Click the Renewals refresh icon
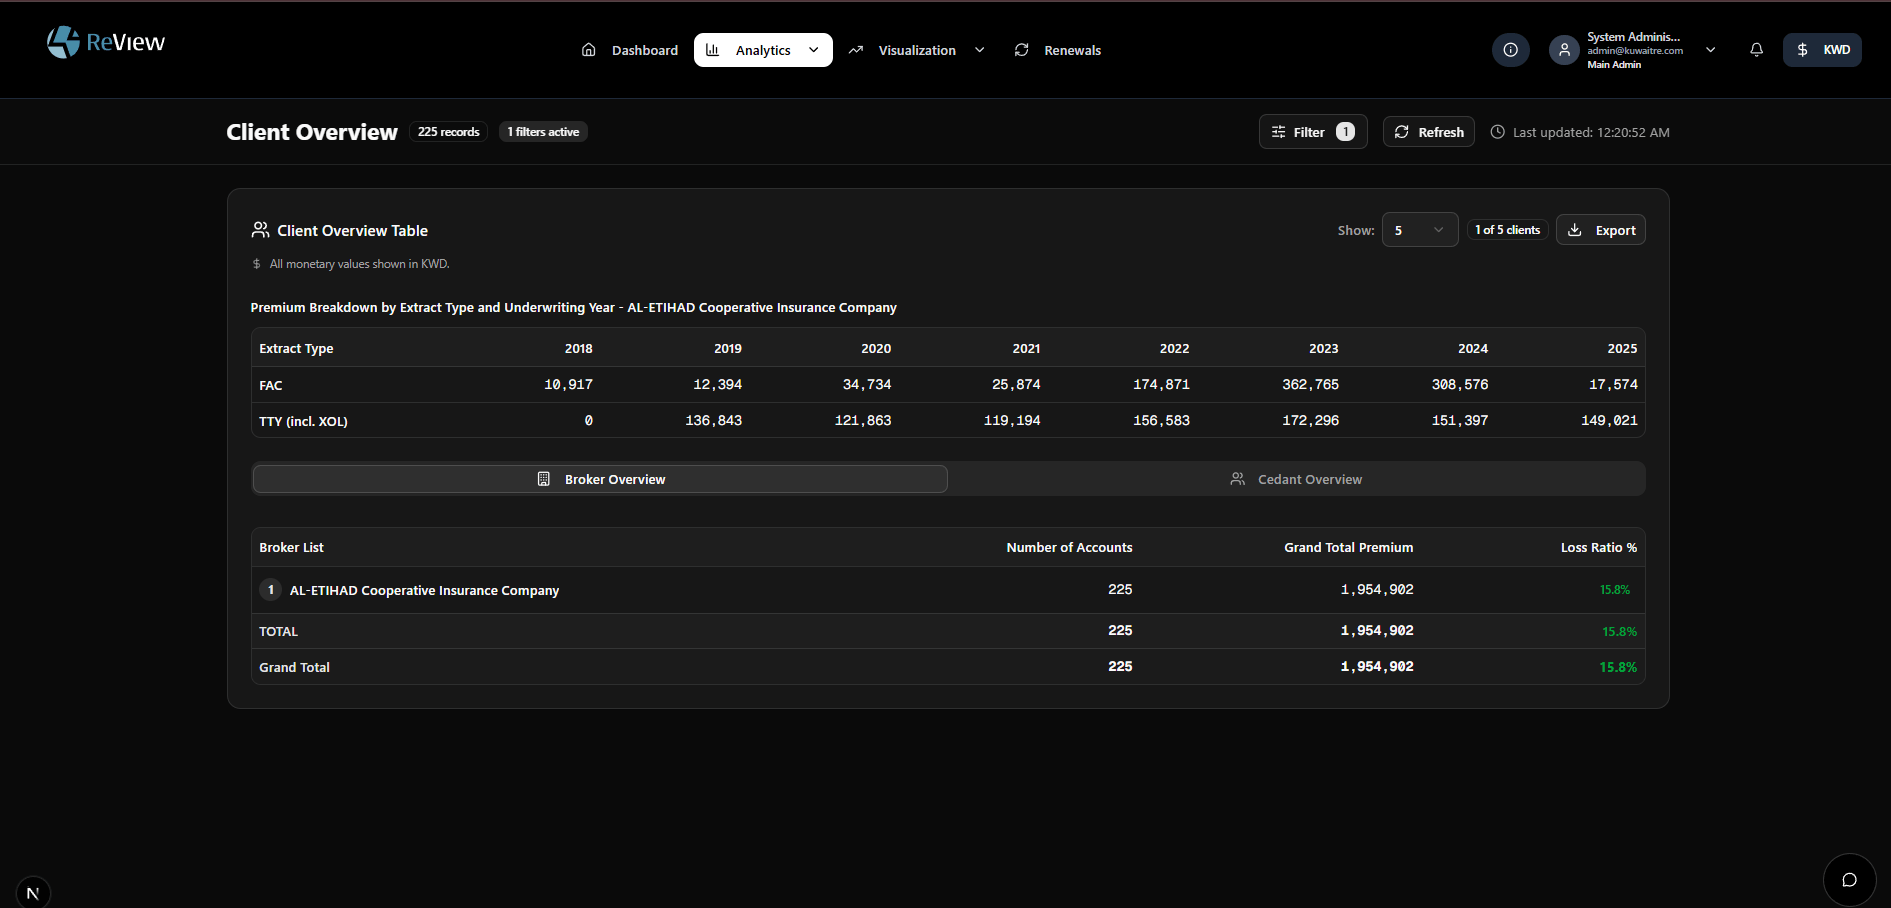This screenshot has width=1891, height=908. pyautogui.click(x=1021, y=49)
